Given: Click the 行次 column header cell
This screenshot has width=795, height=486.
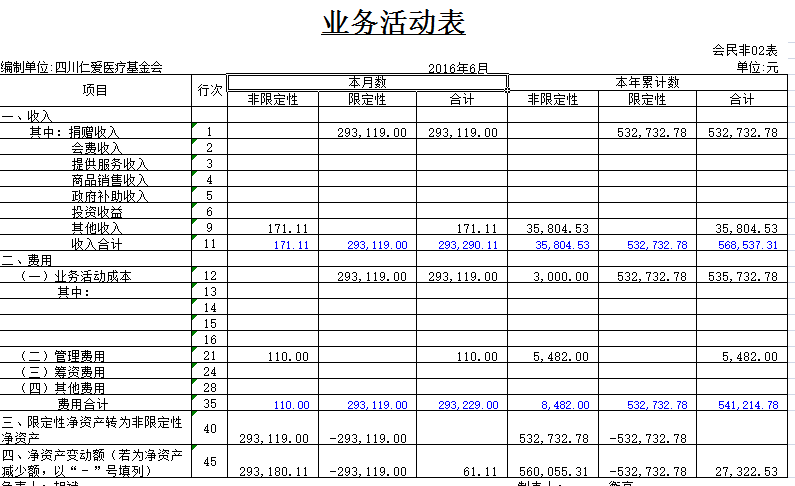Looking at the screenshot, I should tap(209, 90).
